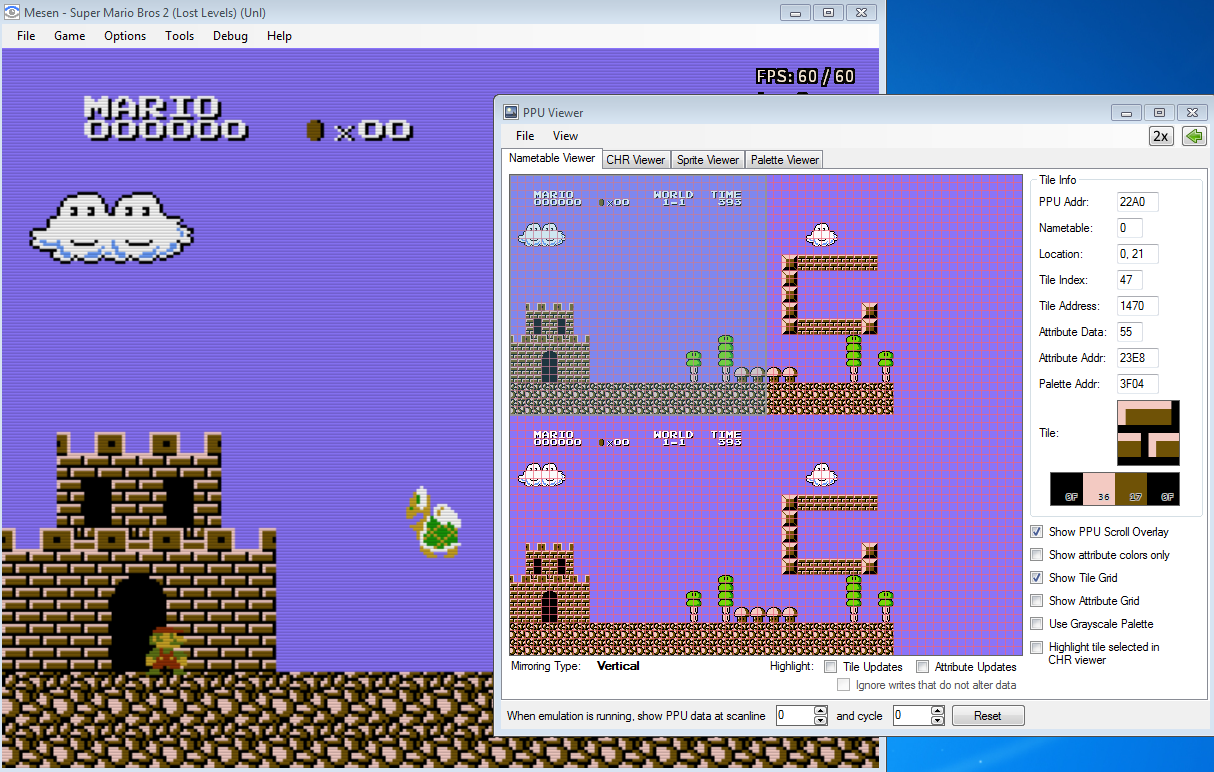Enable Show attribute colors only
This screenshot has height=772, width=1214.
pos(1038,555)
